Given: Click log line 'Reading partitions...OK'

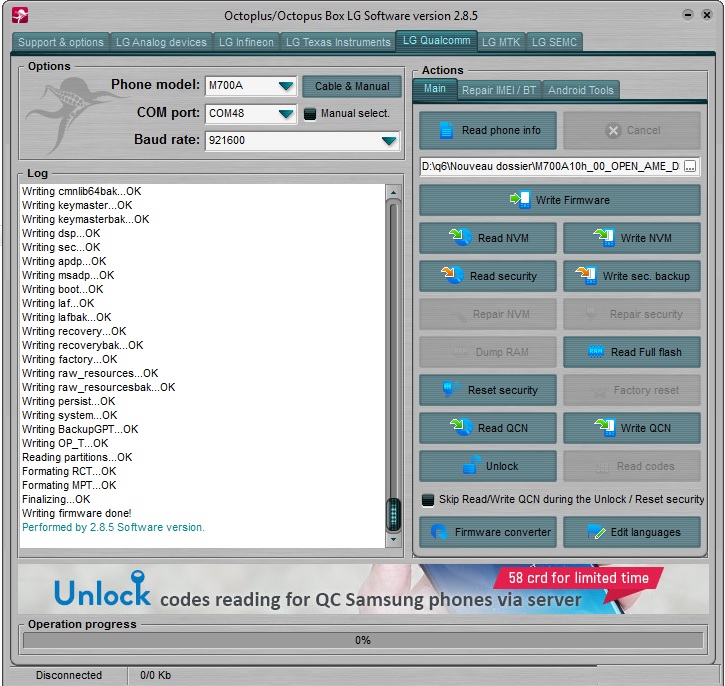Looking at the screenshot, I should coord(77,457).
